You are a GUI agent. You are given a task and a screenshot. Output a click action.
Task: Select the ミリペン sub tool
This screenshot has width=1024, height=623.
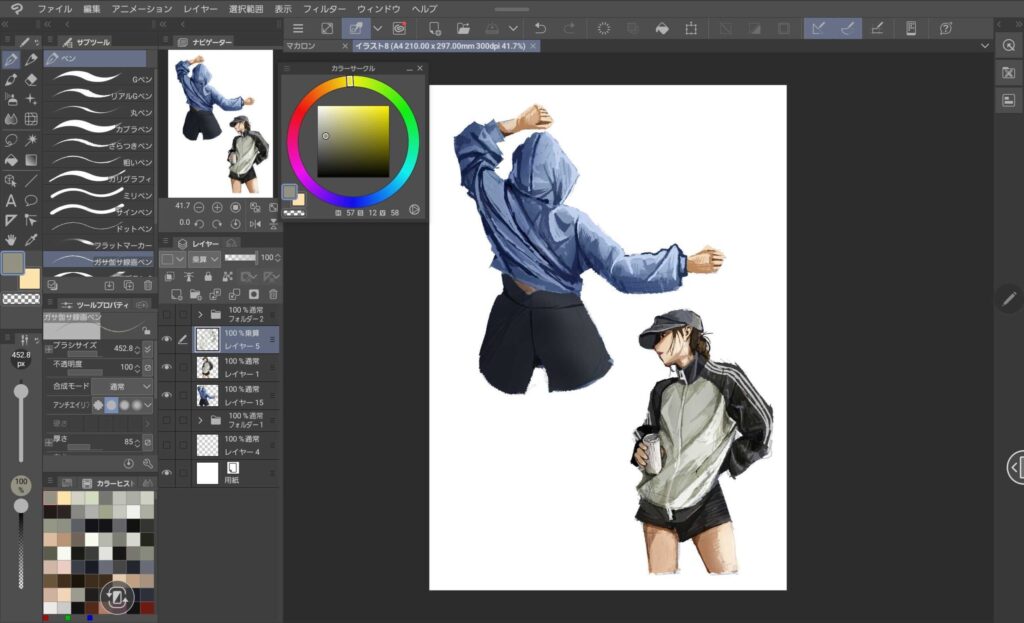(x=99, y=195)
